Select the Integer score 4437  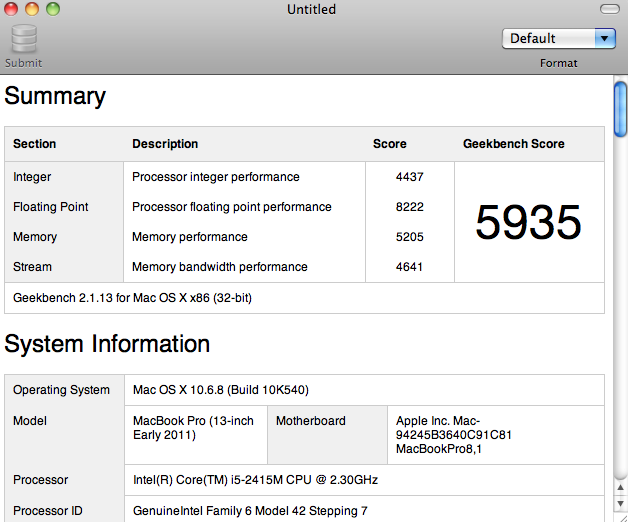click(409, 177)
